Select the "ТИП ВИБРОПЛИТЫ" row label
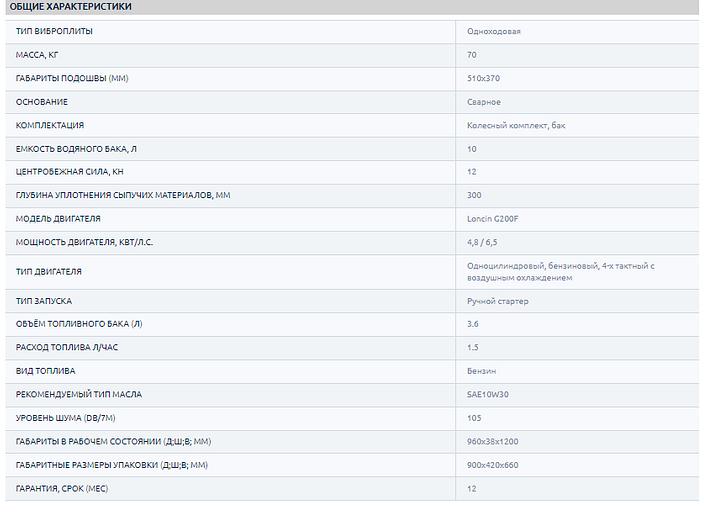Screen dimensions: 704x512 click(x=55, y=31)
